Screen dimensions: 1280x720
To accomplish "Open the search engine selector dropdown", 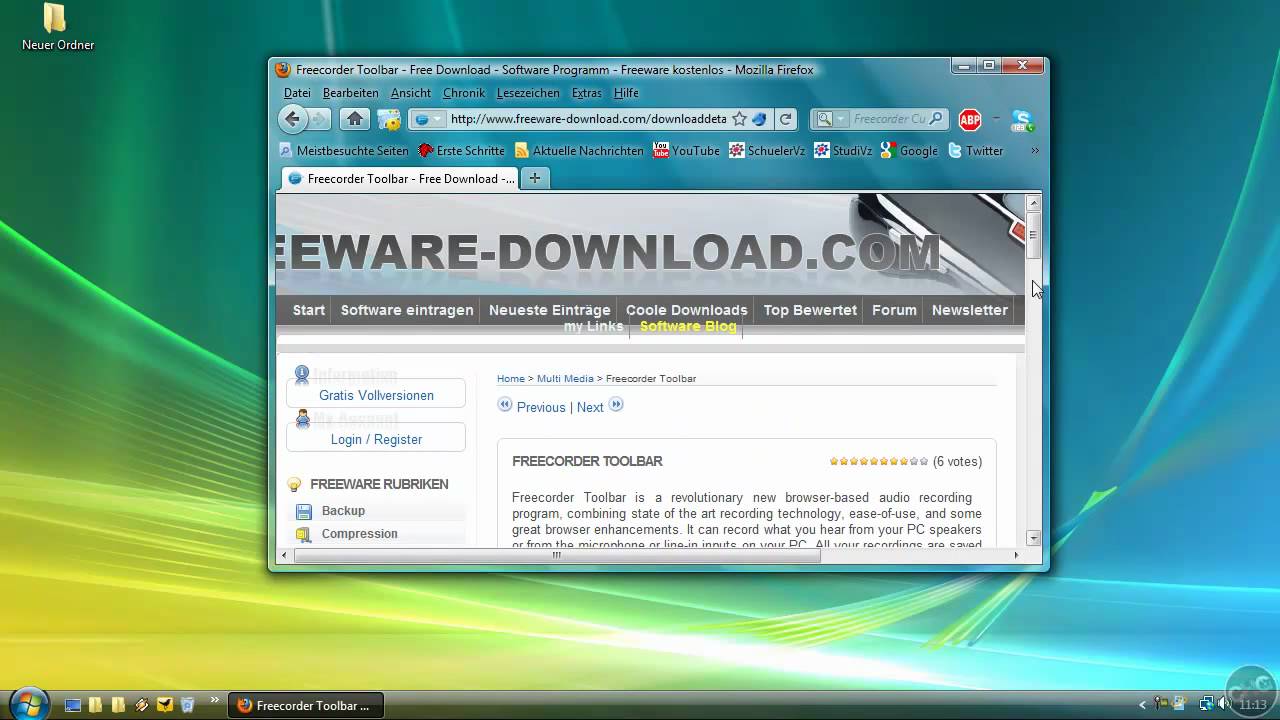I will tap(841, 119).
